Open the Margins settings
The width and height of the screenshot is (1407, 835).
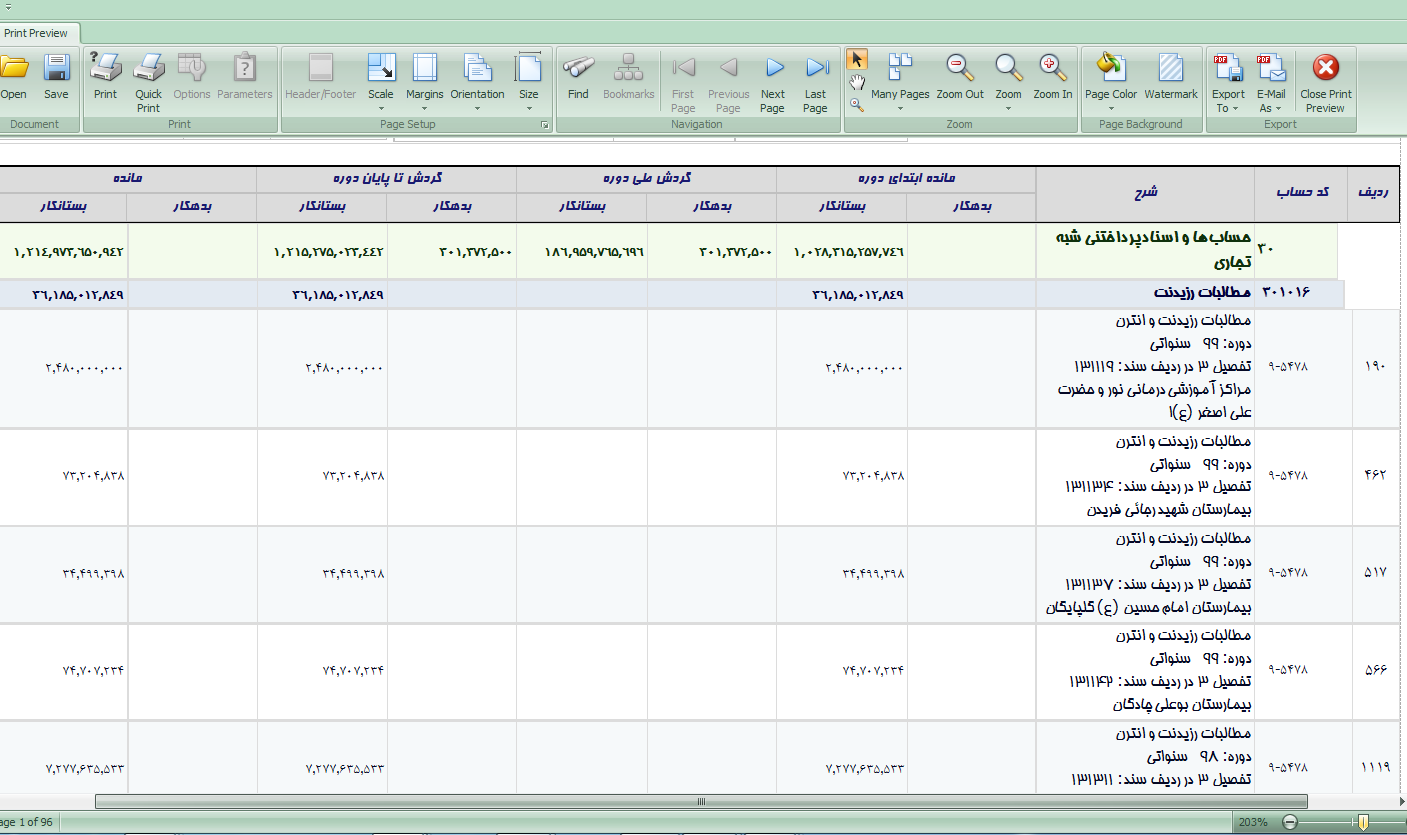[x=425, y=82]
